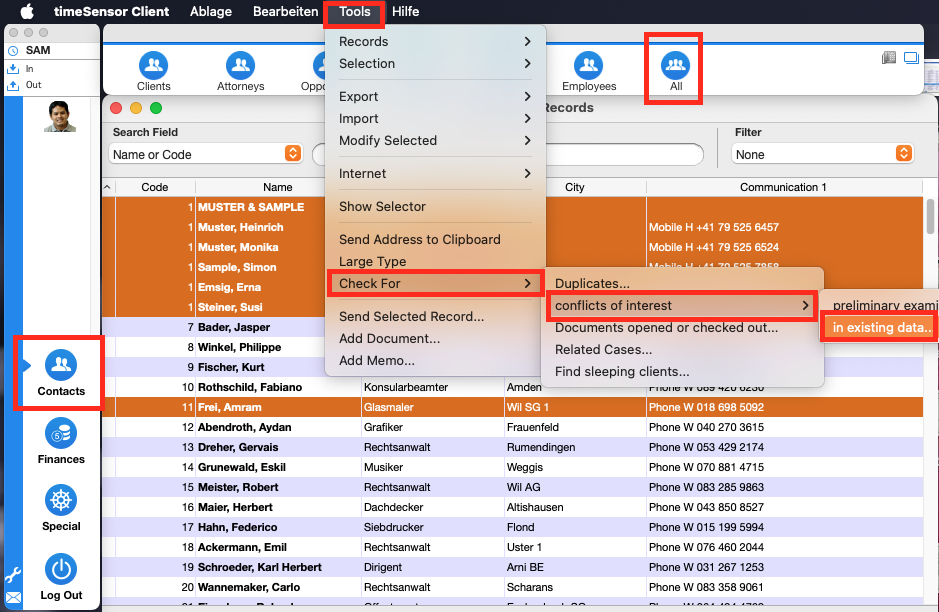939x612 pixels.
Task: Select row Wannemaker, Carlo
Action: pos(512,587)
